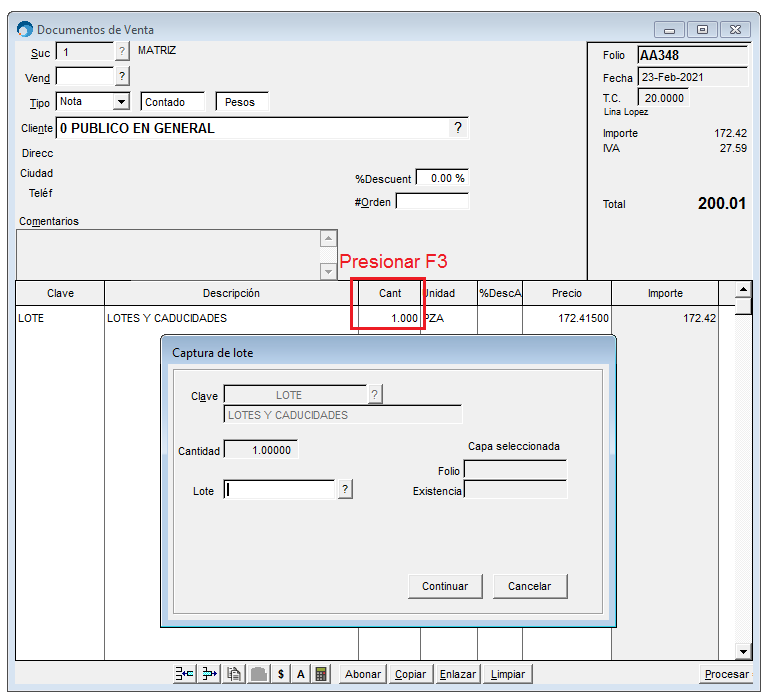Click the Fecha field 23-Feb-2021
This screenshot has height=697, width=765.
click(x=693, y=77)
